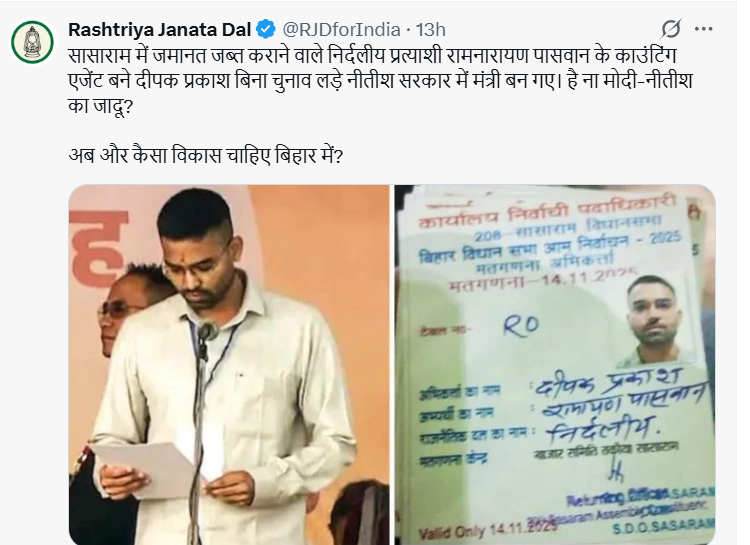Click the portrait photo on the ID card
Screen dimensions: 750x545
654,320
